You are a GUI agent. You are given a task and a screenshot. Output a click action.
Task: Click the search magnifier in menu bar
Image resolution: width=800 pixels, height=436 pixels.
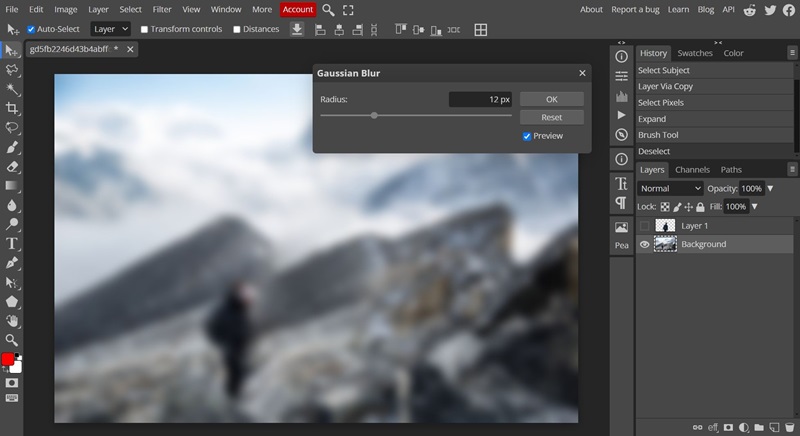pyautogui.click(x=329, y=10)
